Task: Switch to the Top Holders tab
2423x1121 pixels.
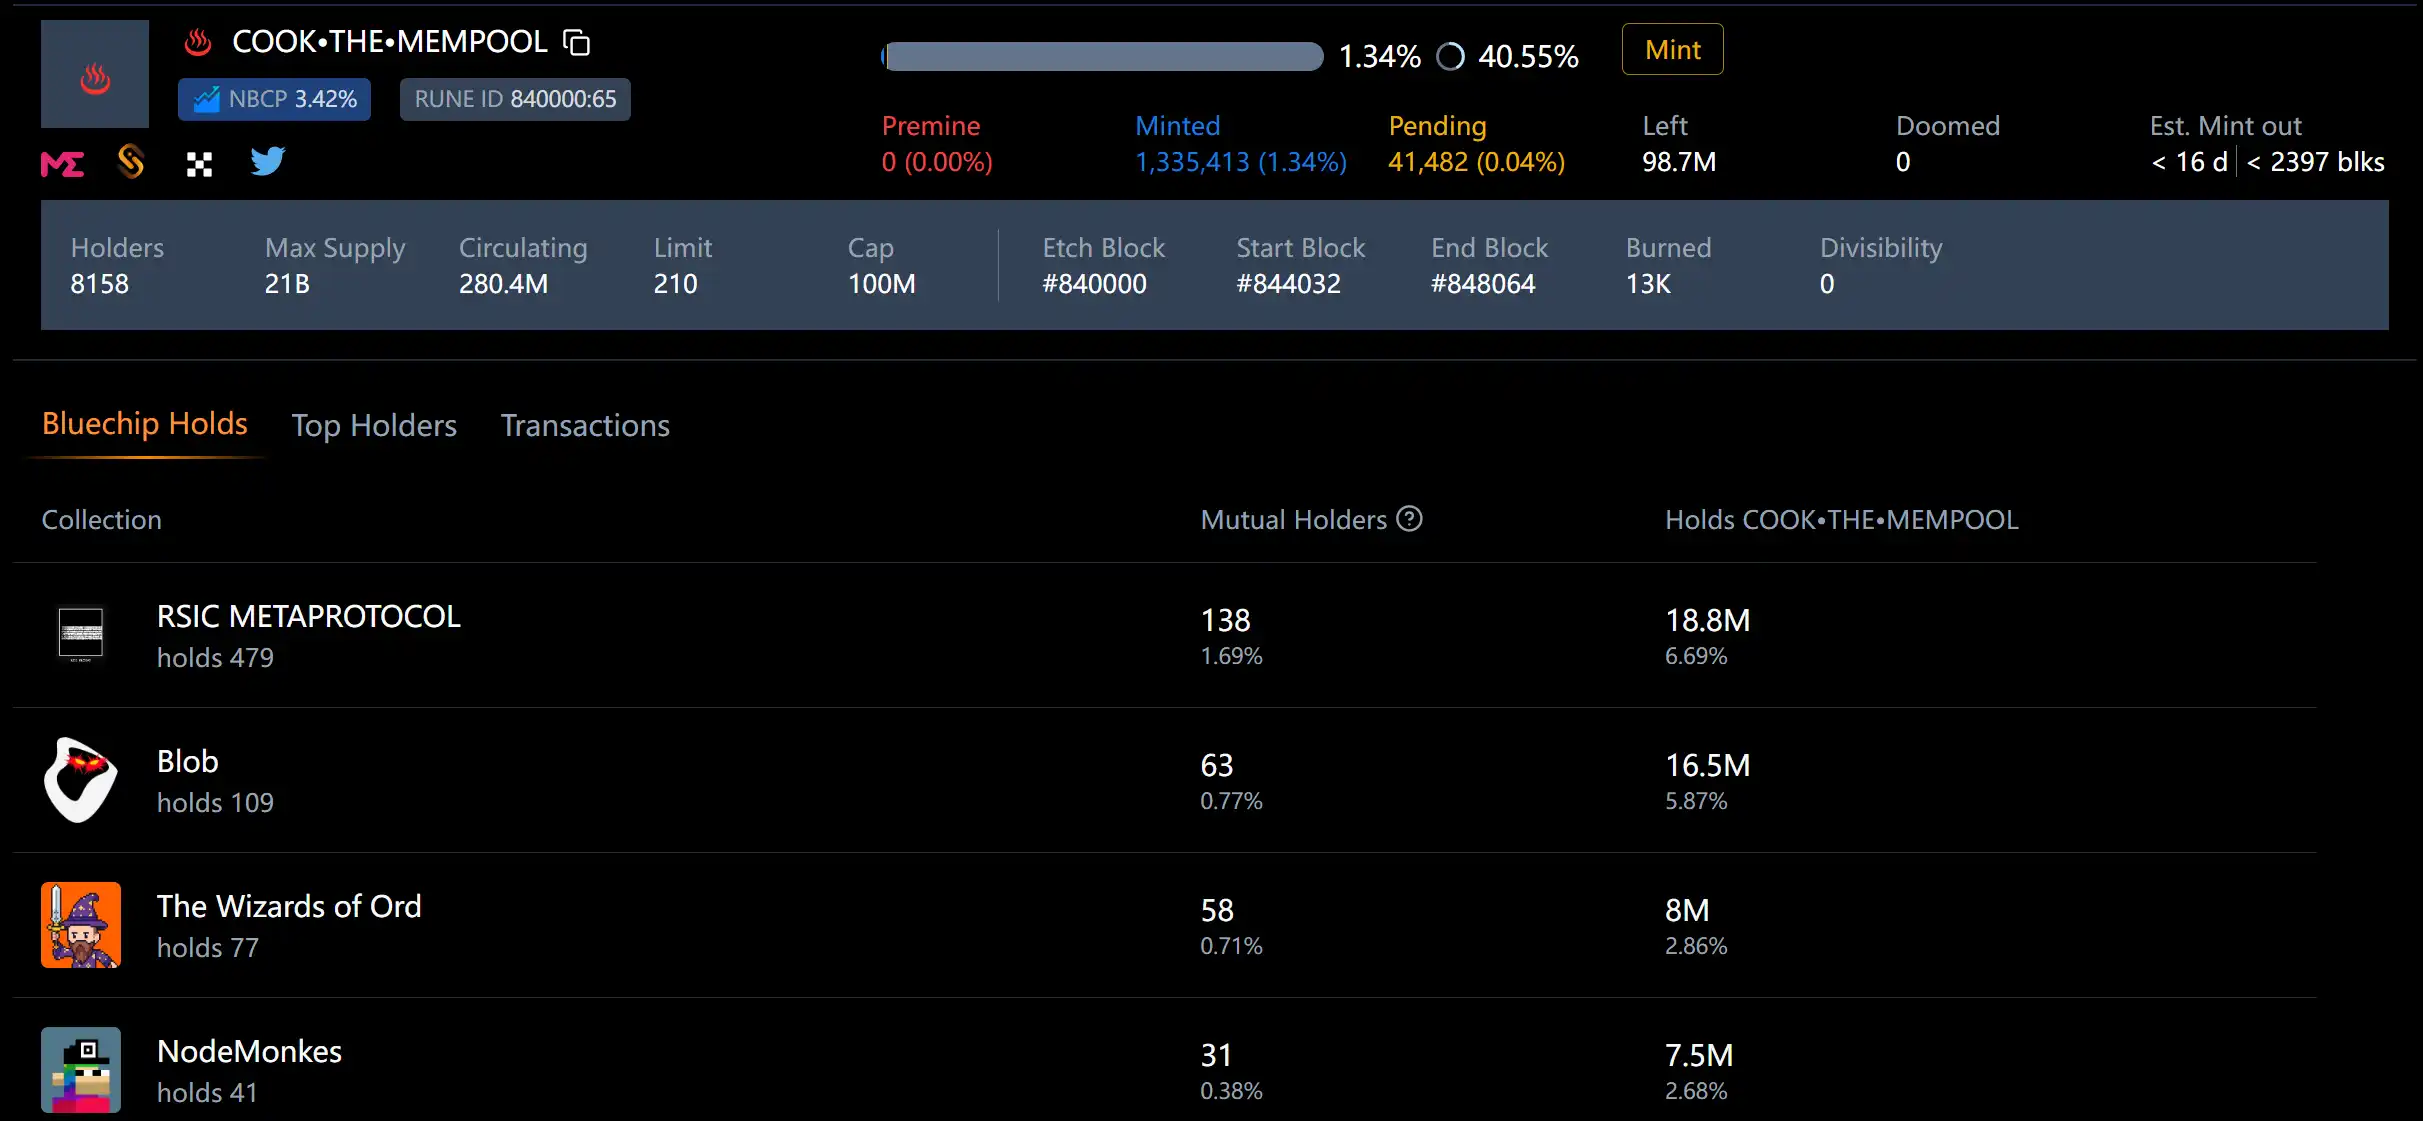Action: tap(374, 426)
